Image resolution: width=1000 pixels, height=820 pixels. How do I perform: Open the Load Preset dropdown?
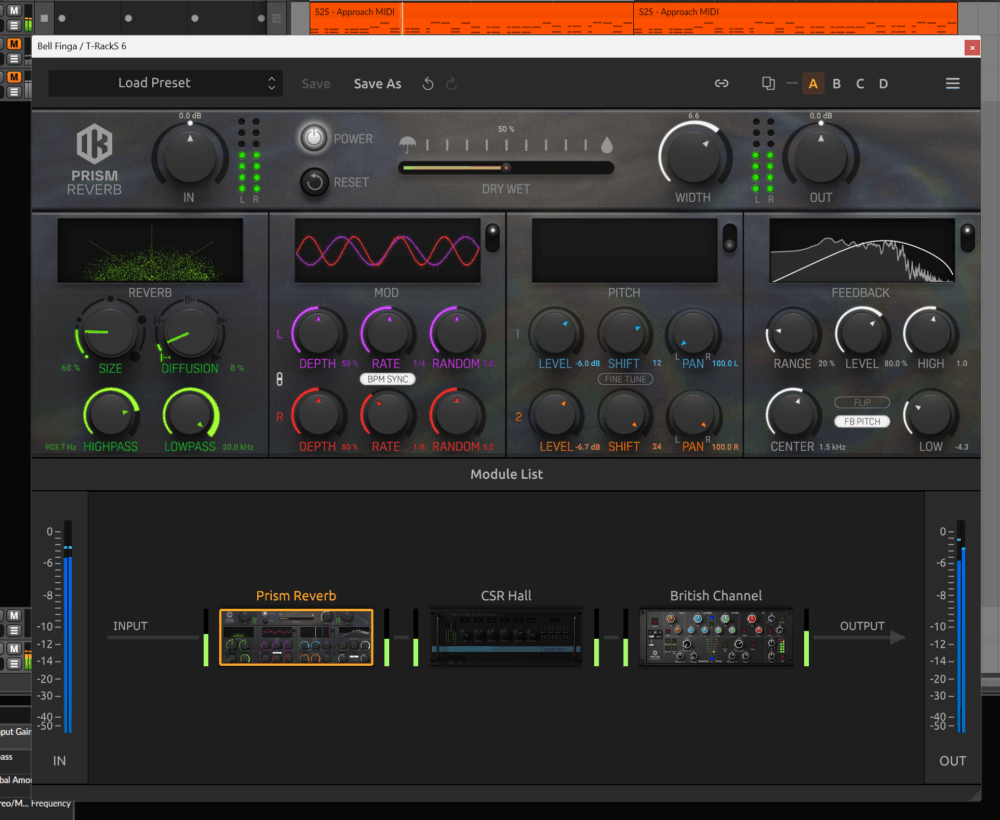[165, 83]
